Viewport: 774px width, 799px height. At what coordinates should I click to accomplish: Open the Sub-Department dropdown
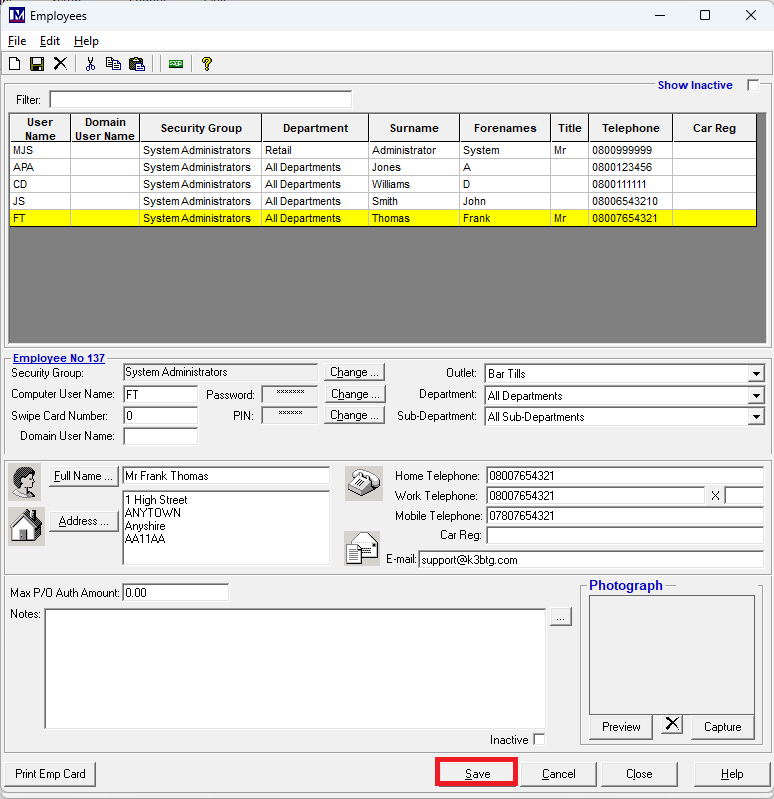click(x=755, y=417)
